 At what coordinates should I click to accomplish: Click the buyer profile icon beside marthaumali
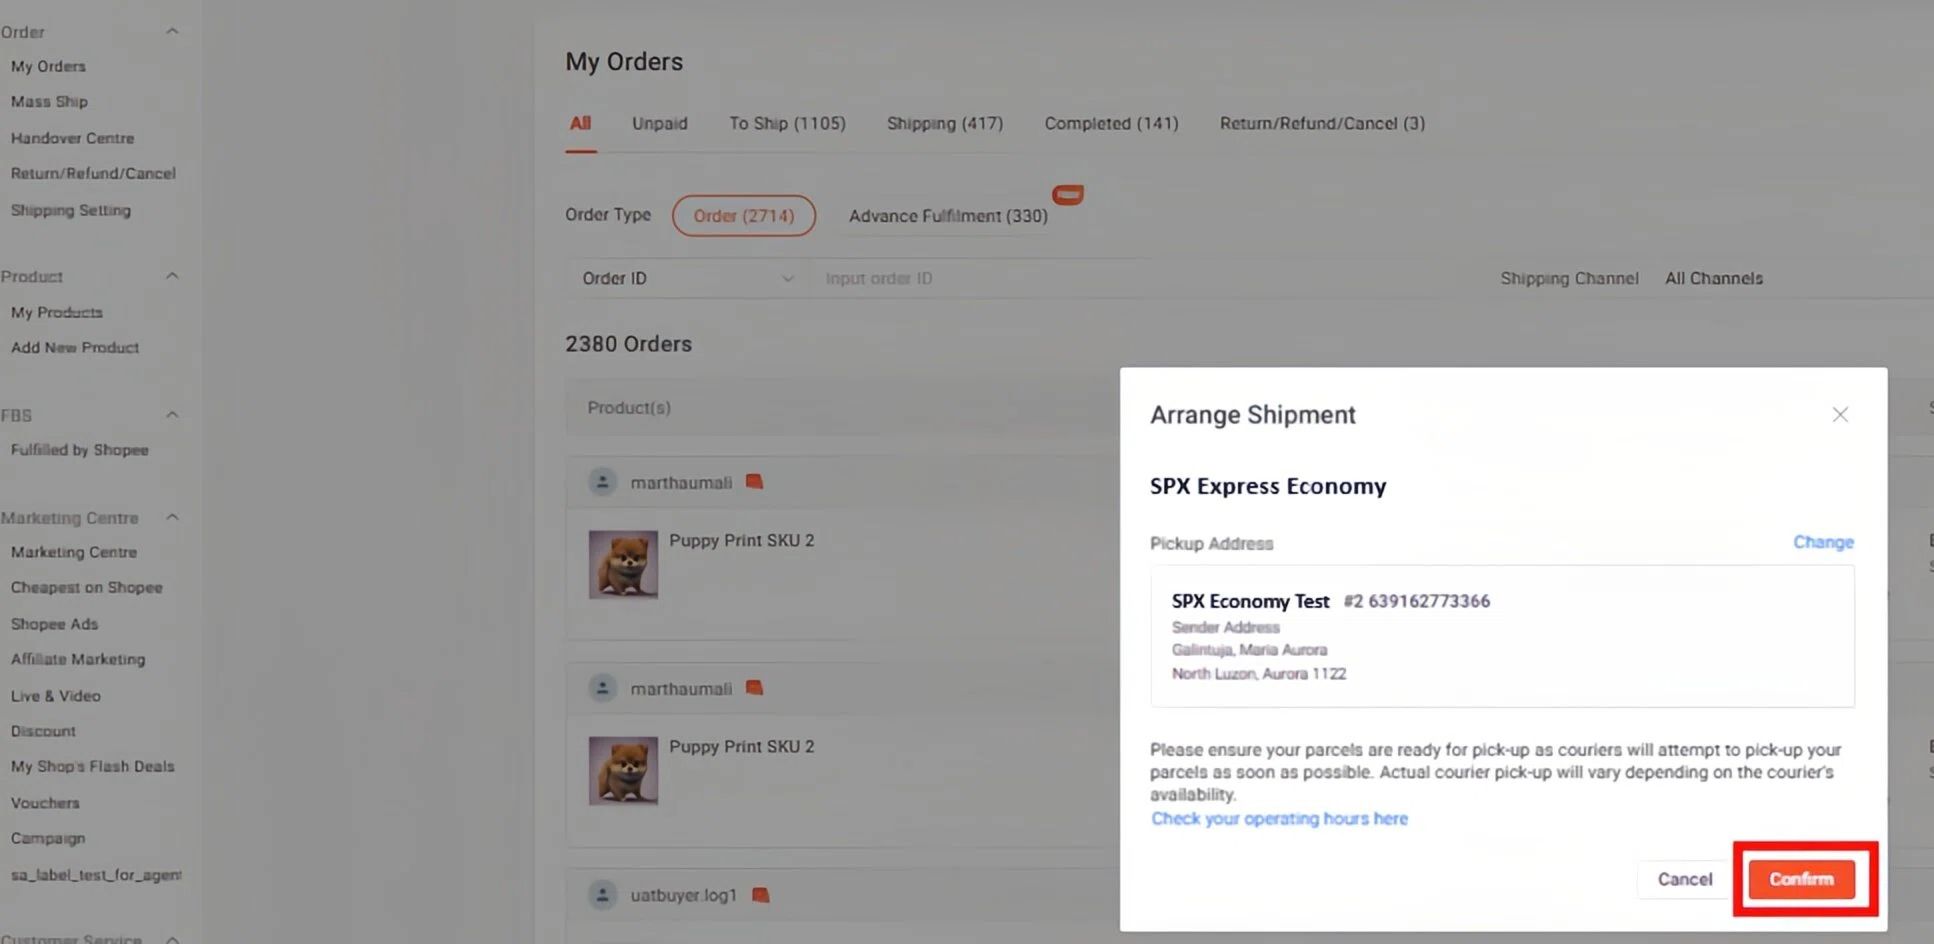602,482
